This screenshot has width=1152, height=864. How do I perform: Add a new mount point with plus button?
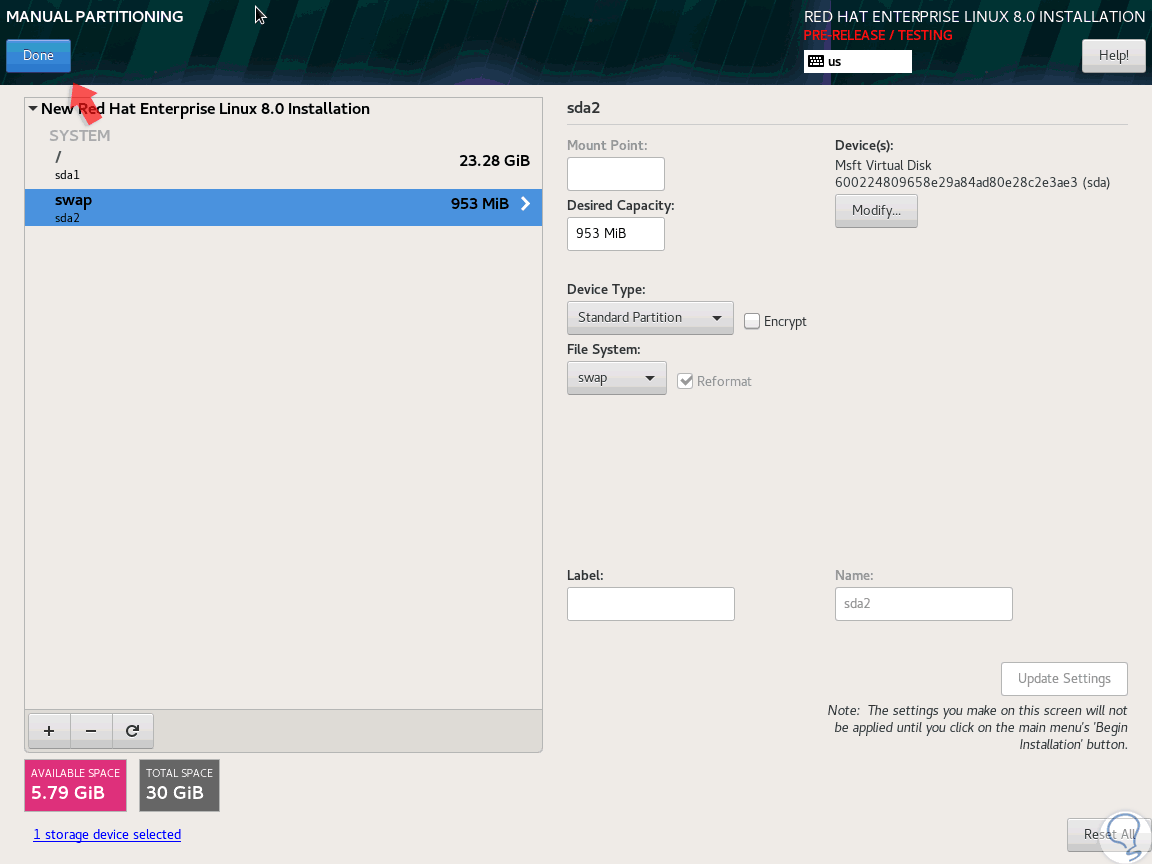point(49,730)
